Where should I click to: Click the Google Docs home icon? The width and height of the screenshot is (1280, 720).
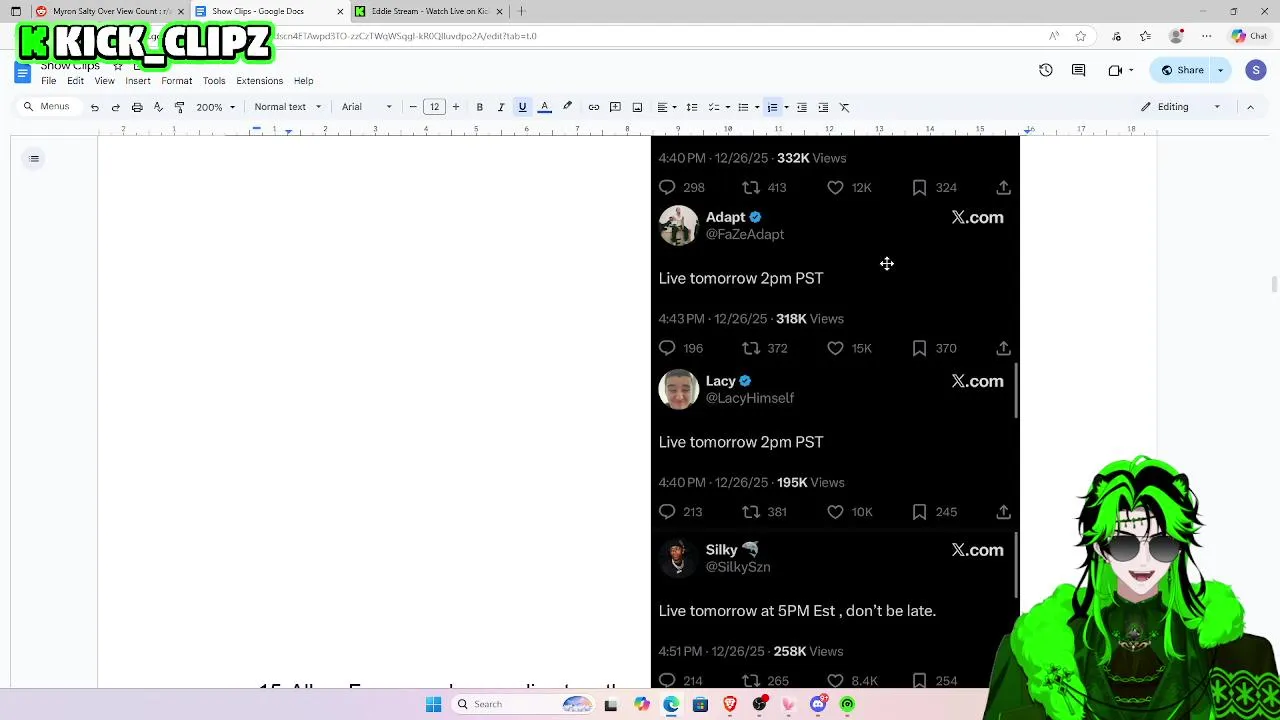(22, 73)
